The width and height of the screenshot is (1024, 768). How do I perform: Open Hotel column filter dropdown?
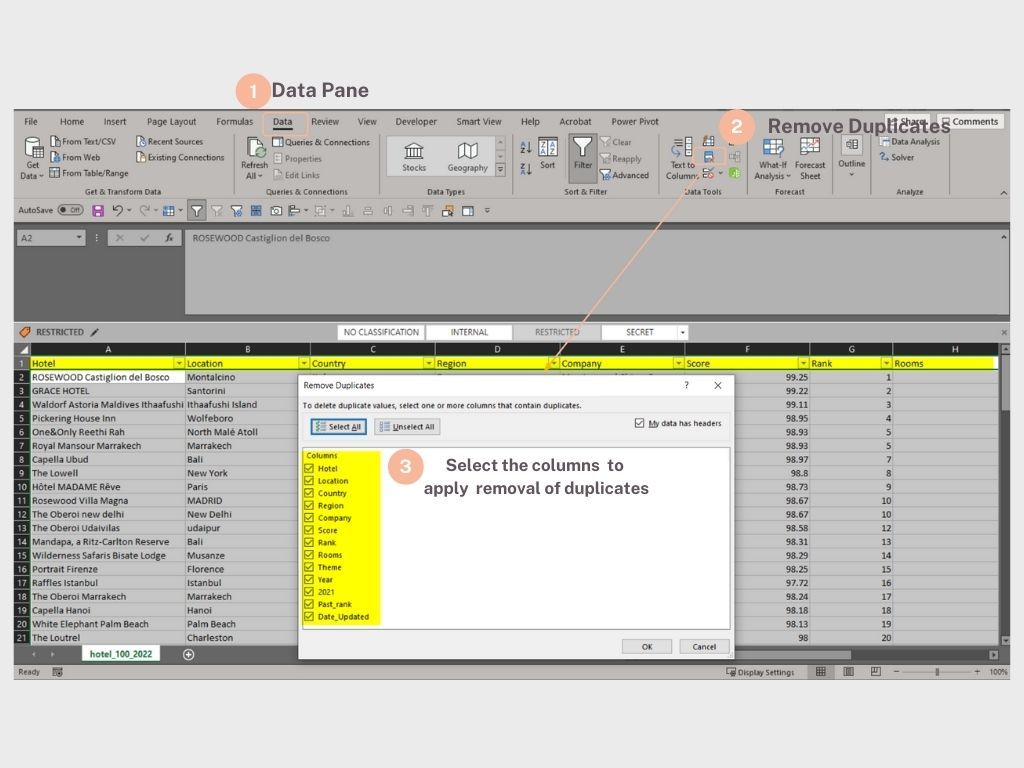coord(179,363)
